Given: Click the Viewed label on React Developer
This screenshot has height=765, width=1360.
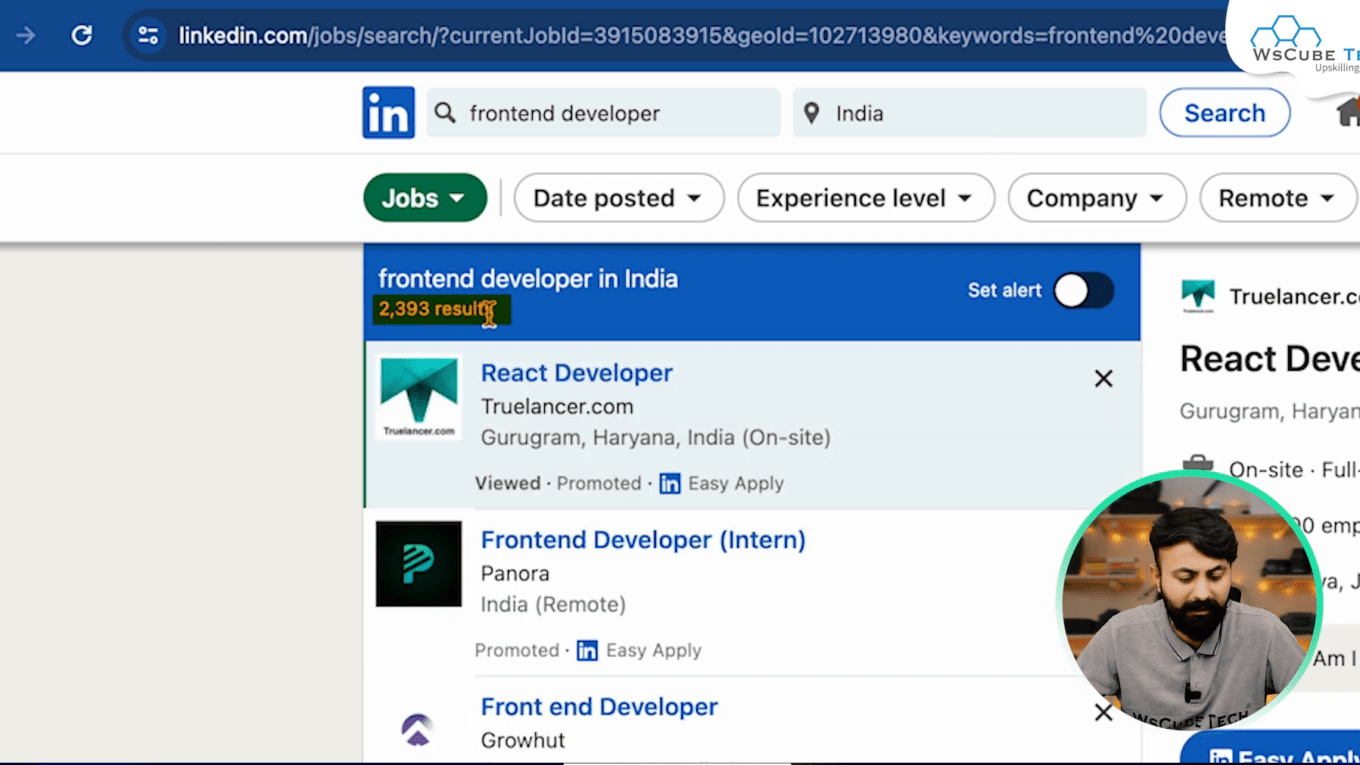Looking at the screenshot, I should pyautogui.click(x=508, y=484).
